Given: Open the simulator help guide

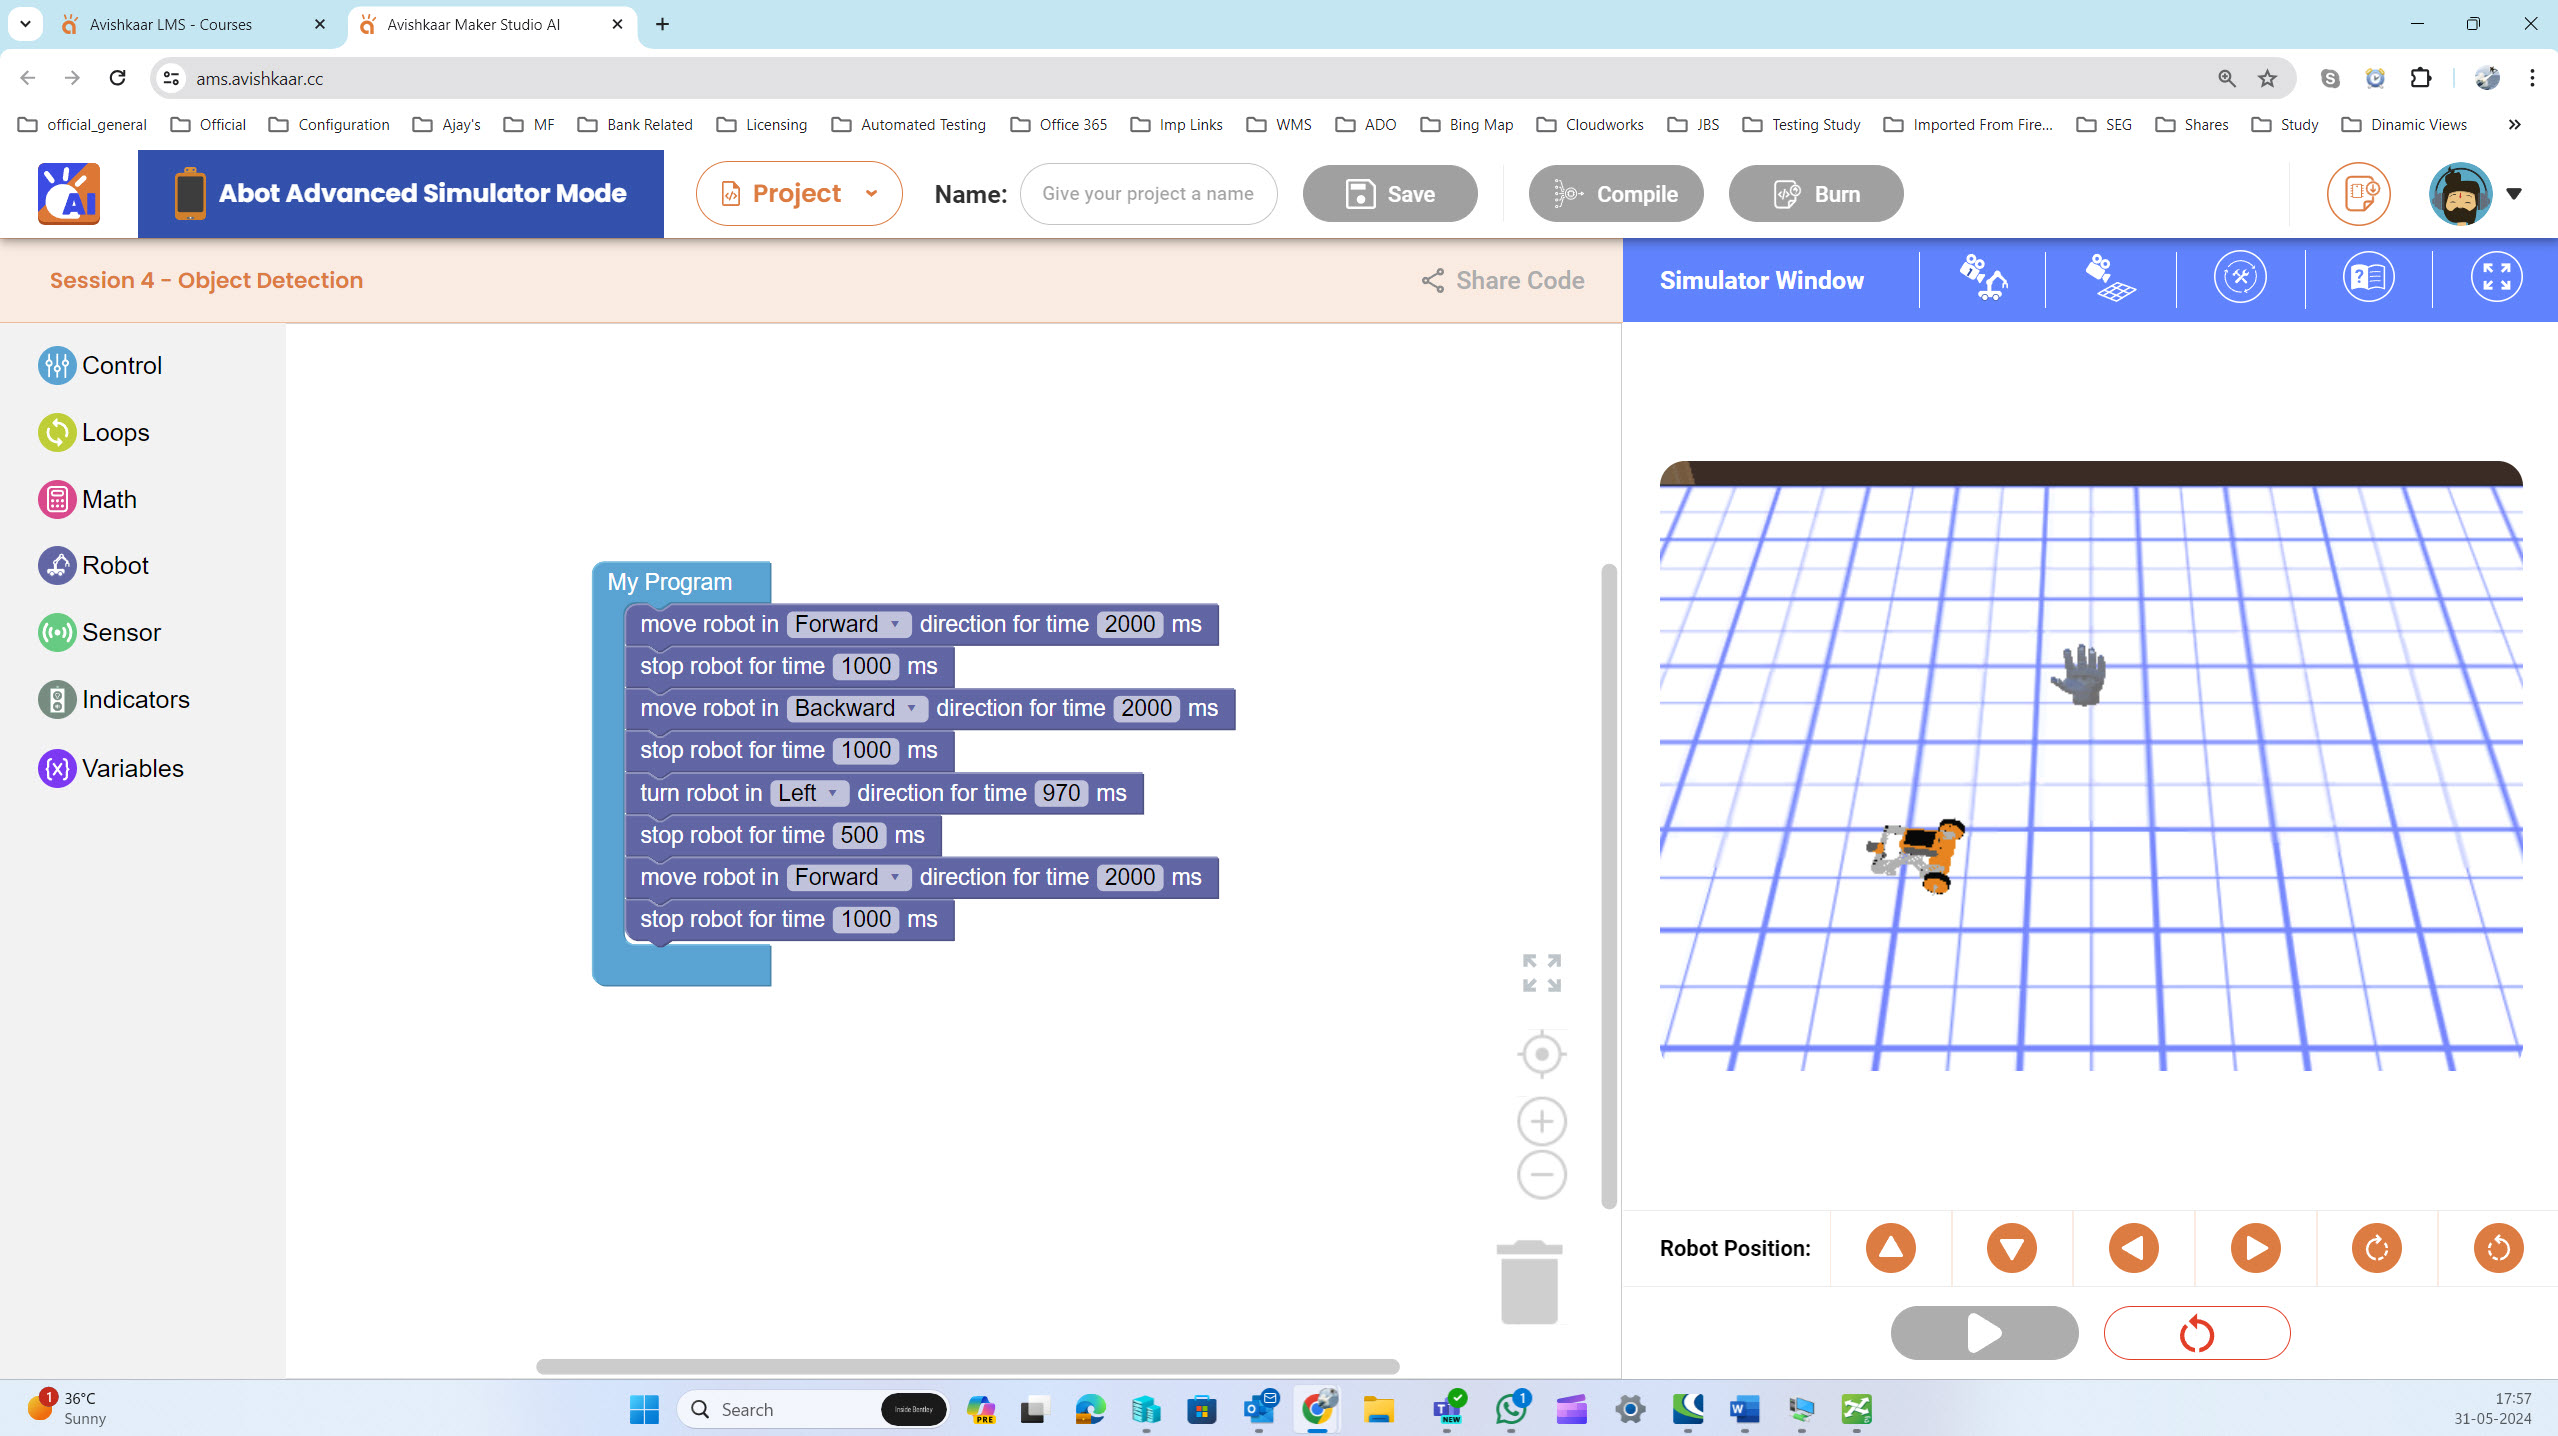Looking at the screenshot, I should (2367, 277).
